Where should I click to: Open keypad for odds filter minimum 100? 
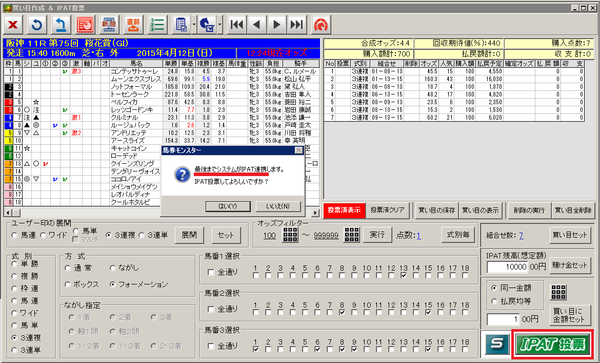[x=290, y=235]
